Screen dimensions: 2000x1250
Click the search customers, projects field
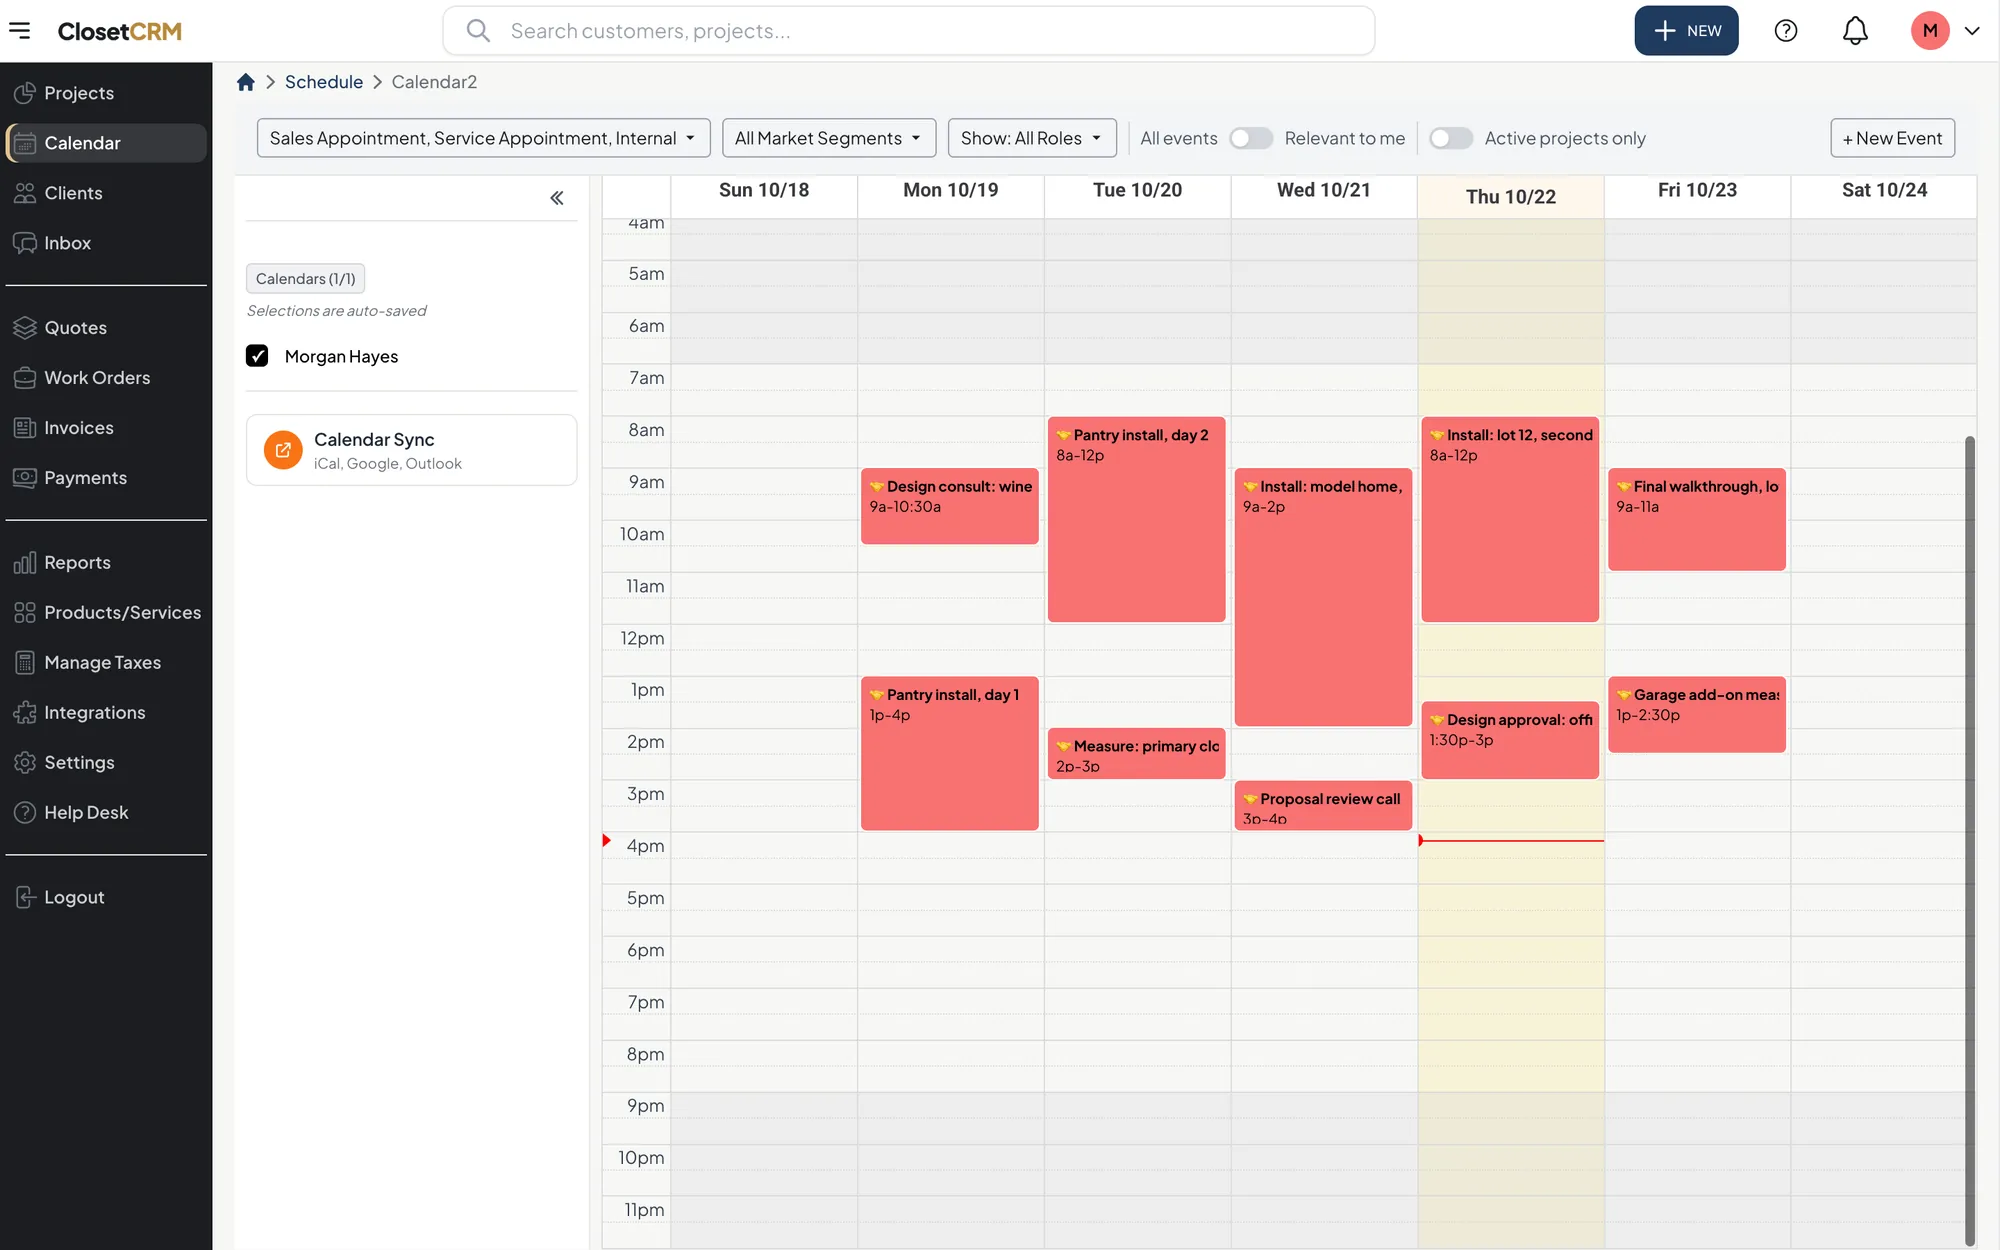908,31
